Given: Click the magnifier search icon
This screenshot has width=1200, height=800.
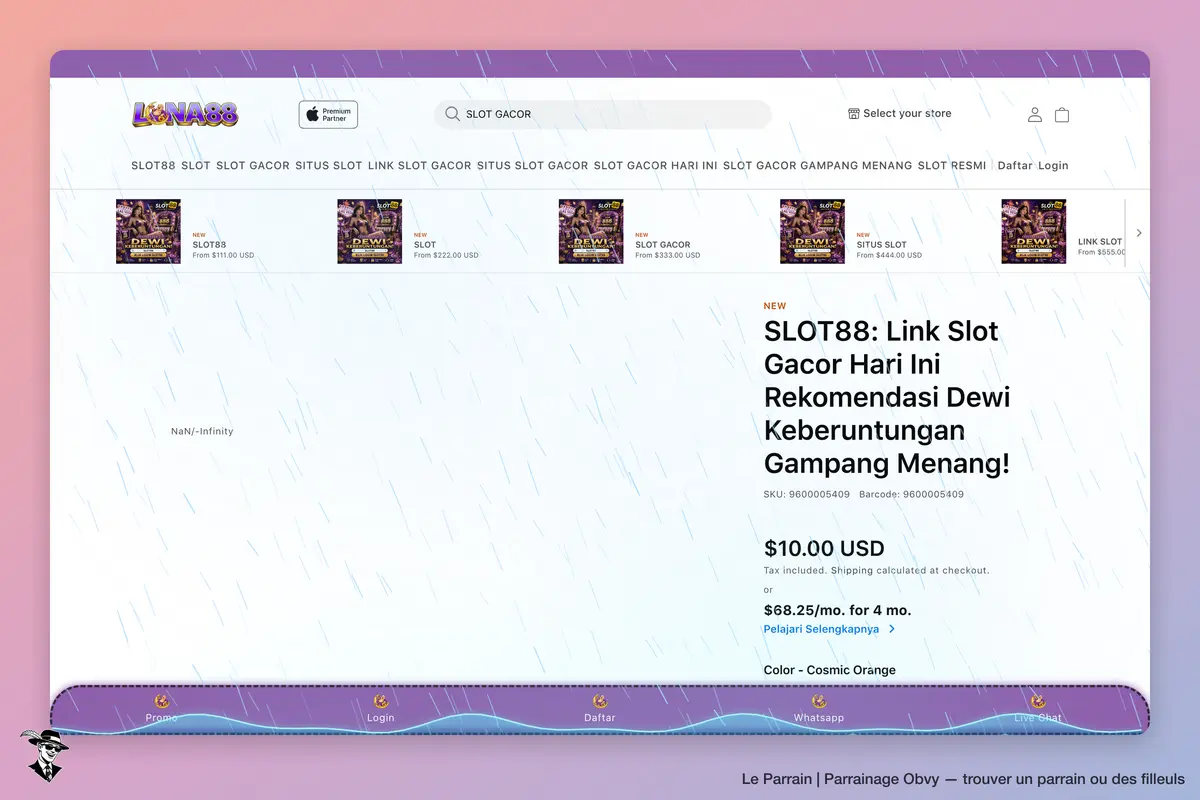Looking at the screenshot, I should tap(453, 114).
